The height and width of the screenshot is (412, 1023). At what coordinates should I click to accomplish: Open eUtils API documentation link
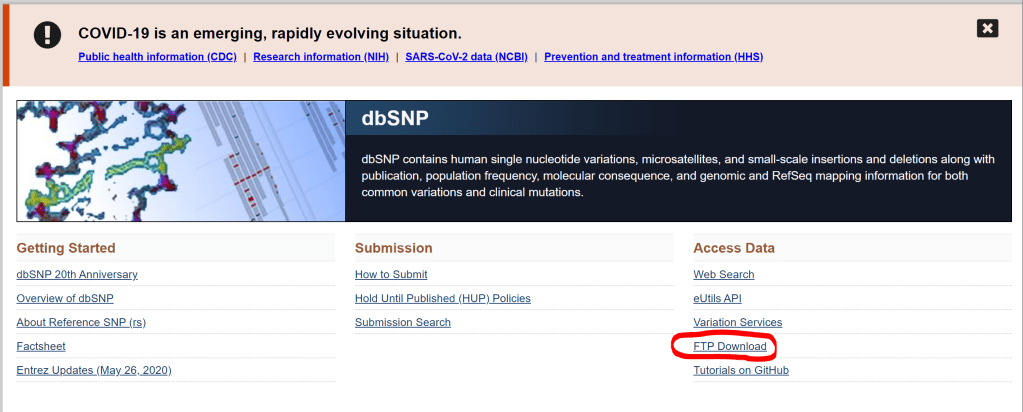717,298
